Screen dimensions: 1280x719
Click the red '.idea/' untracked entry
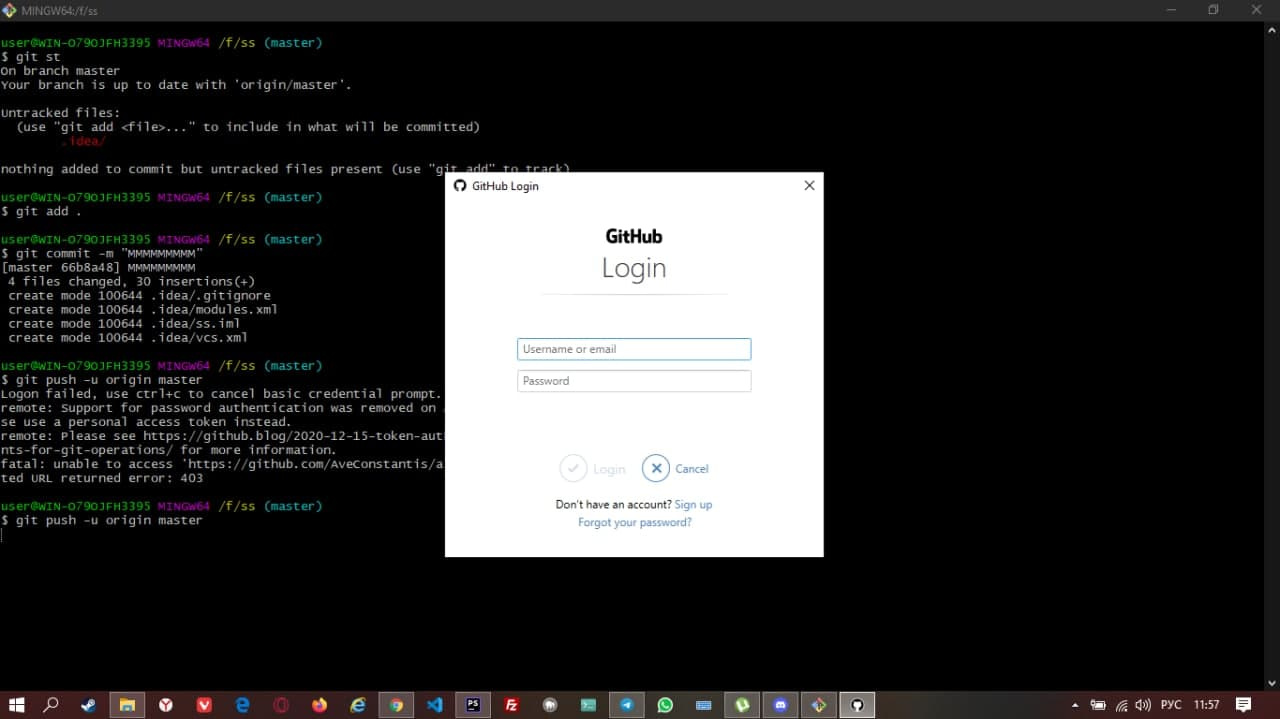[x=84, y=141]
